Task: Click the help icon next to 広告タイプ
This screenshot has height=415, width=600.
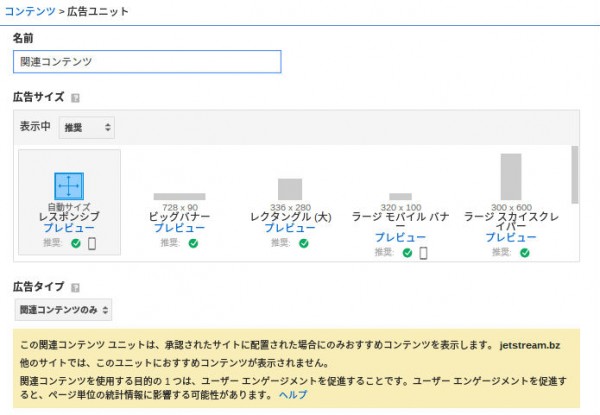Action: coord(76,288)
